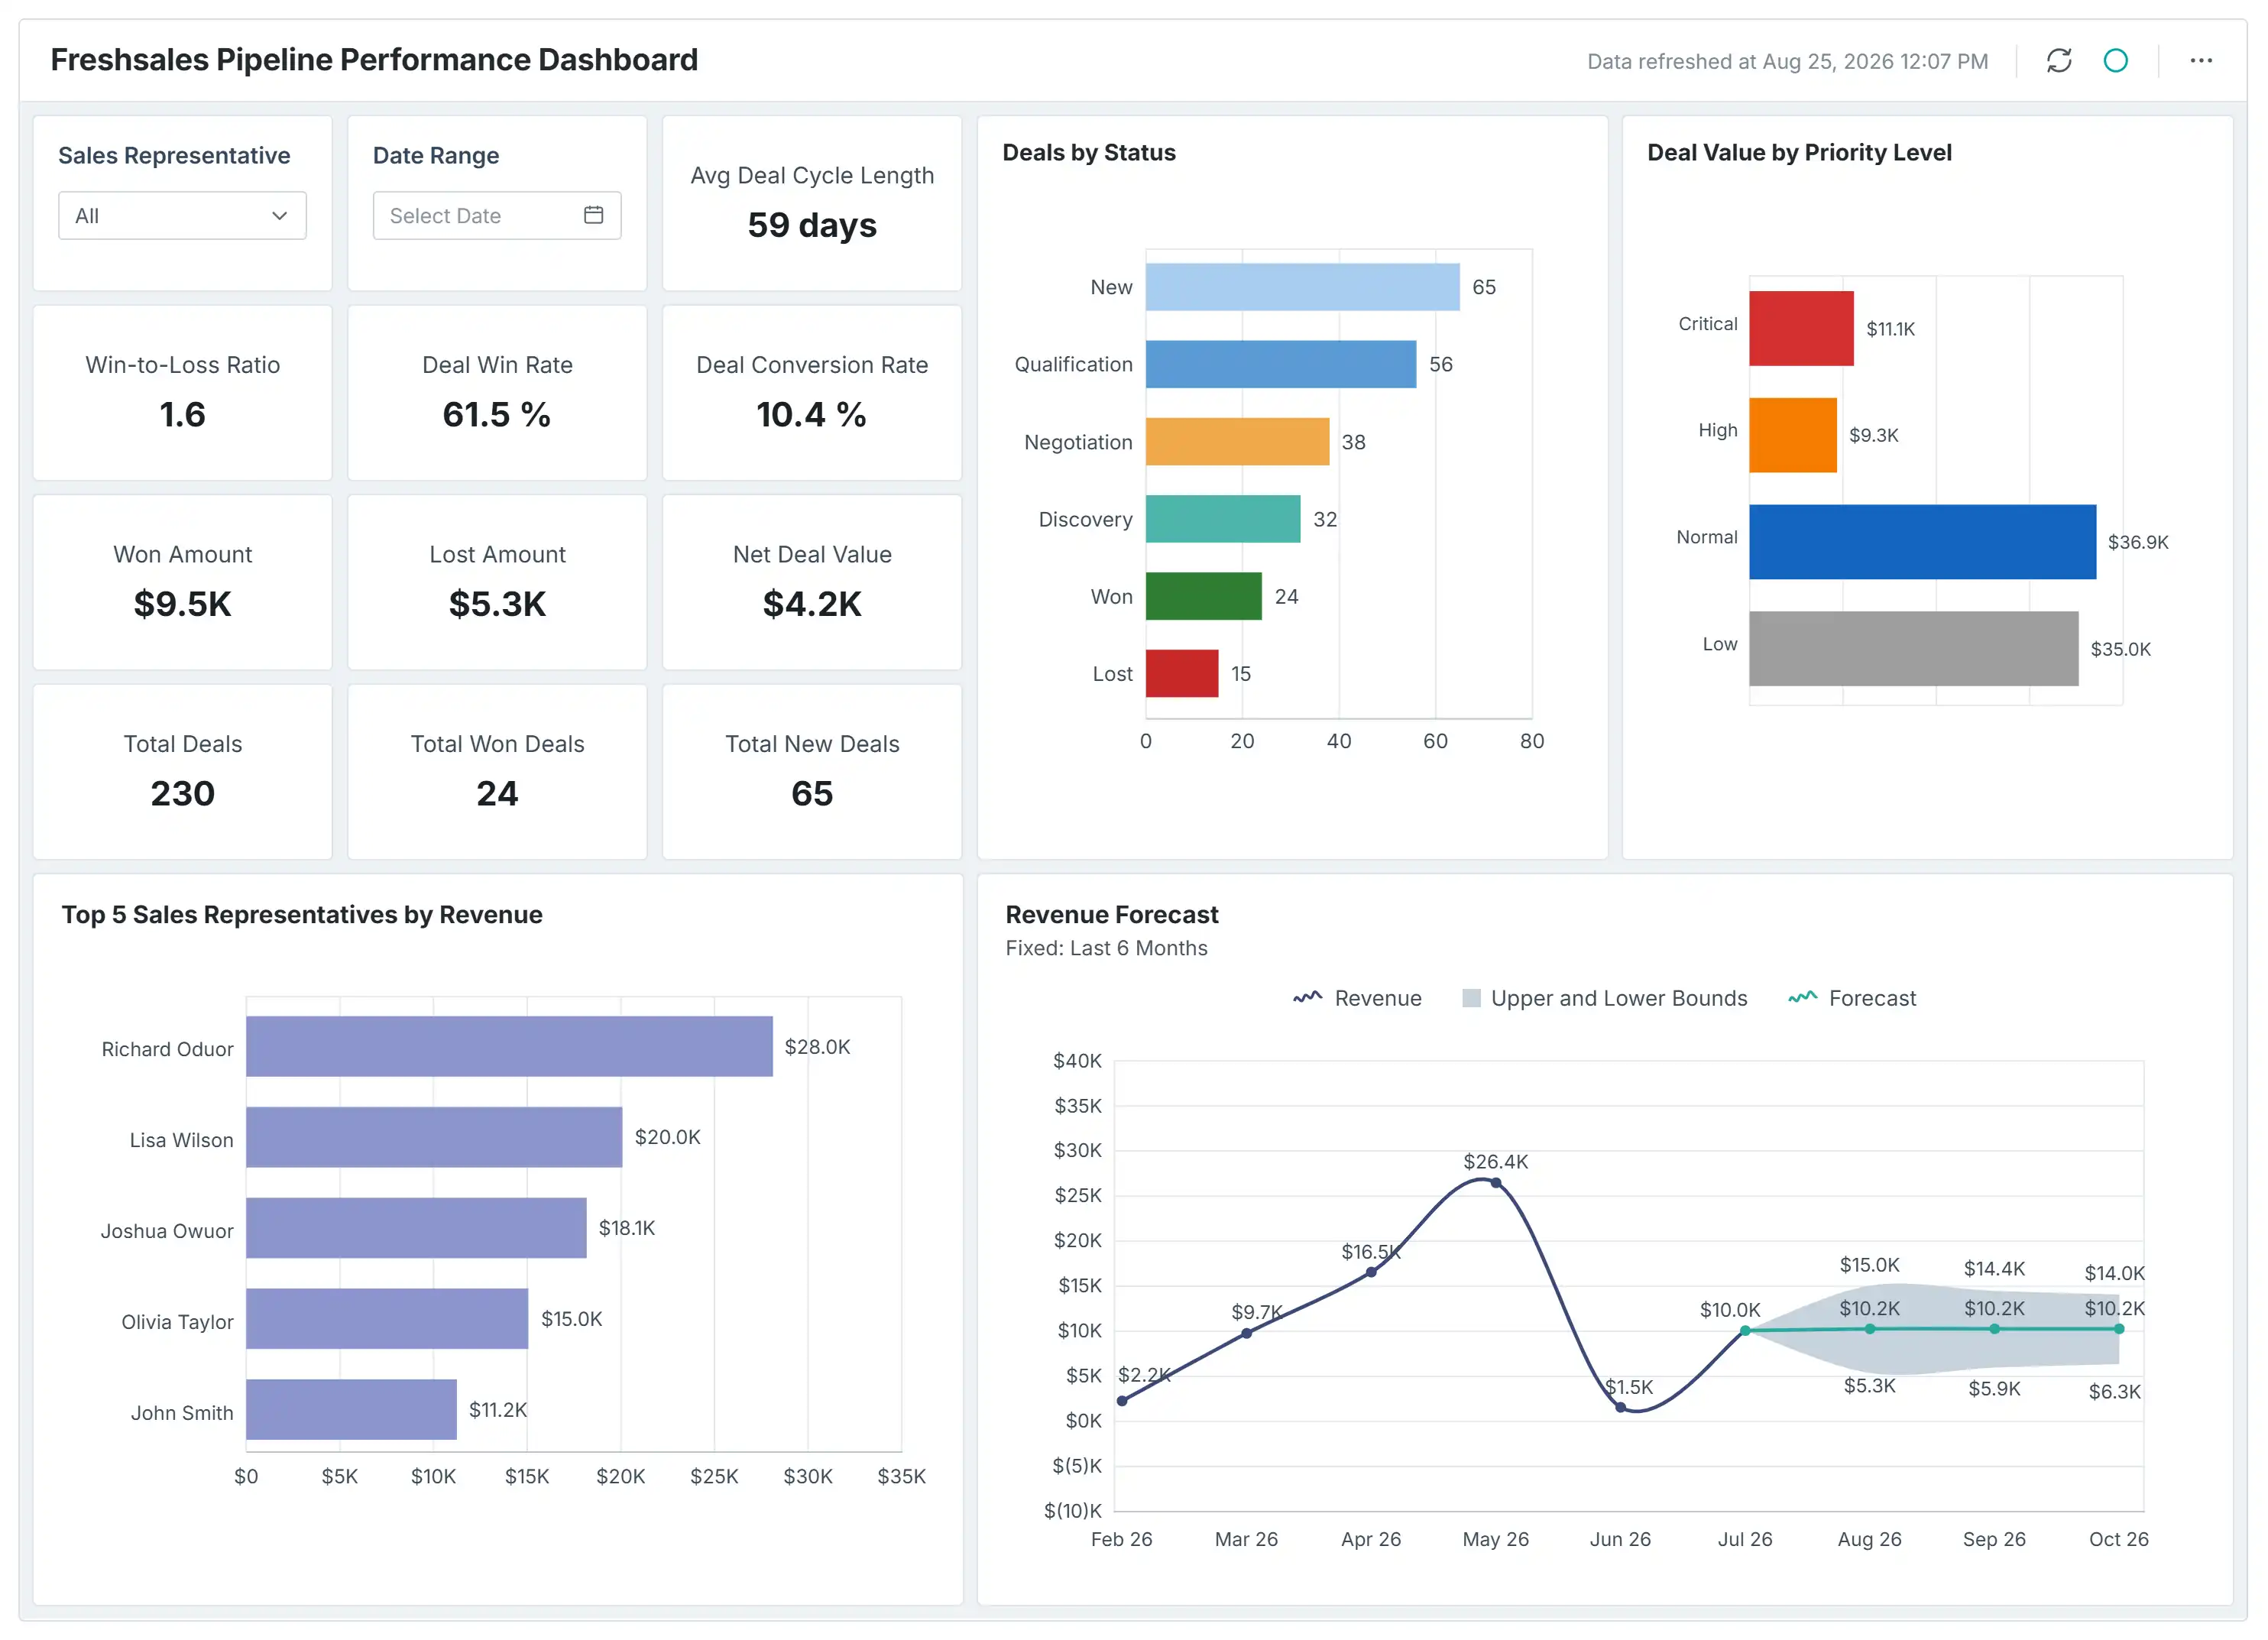Open the three-dot more options menu
The height and width of the screenshot is (1640, 2268).
tap(2200, 61)
